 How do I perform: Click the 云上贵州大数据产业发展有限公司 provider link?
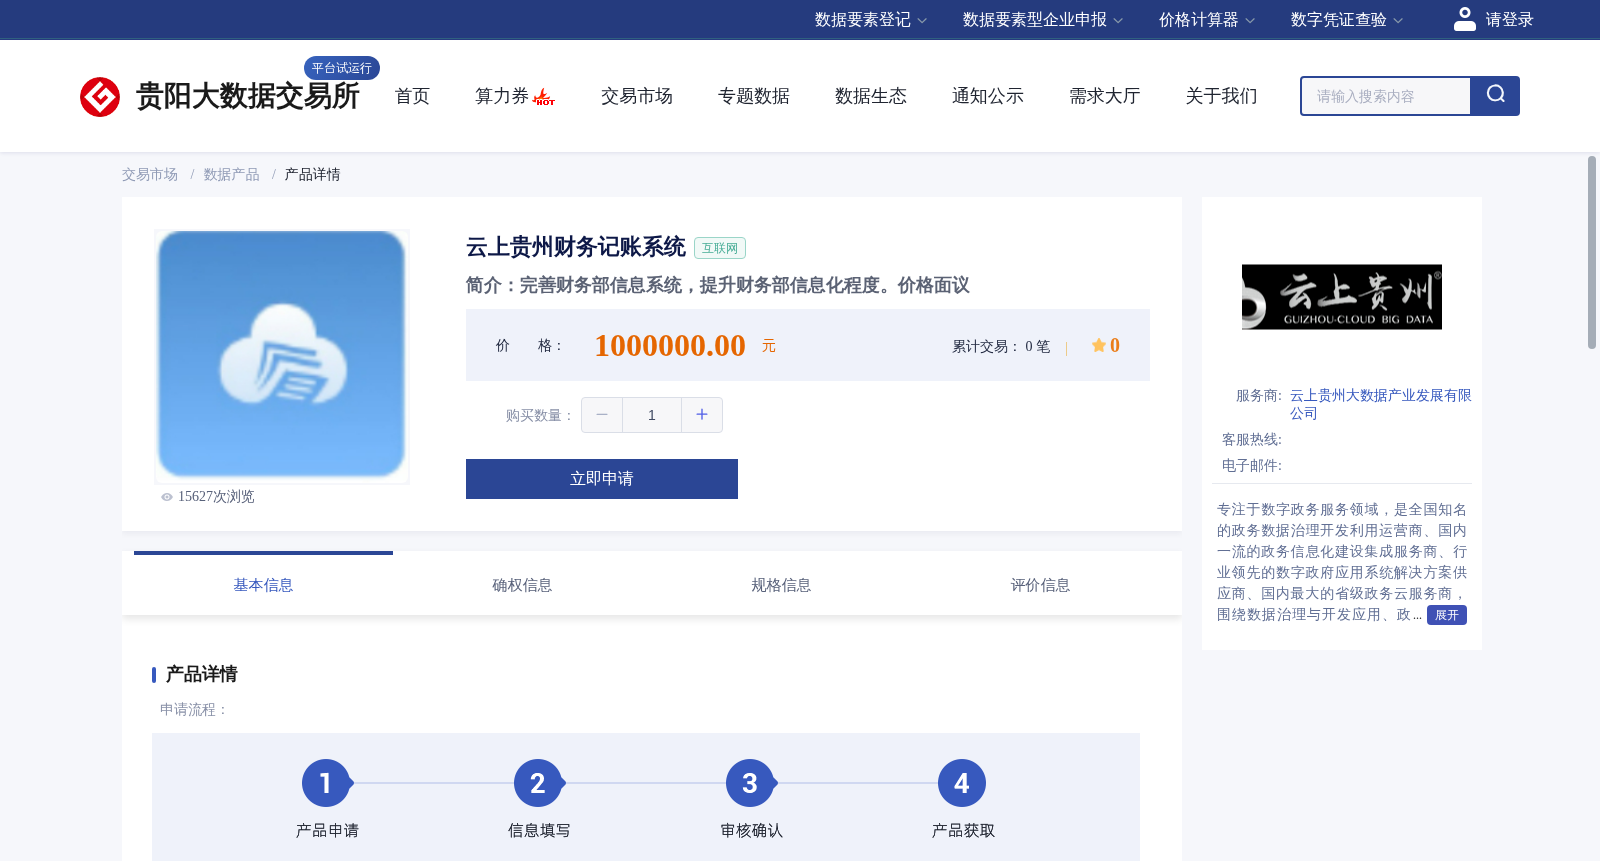click(1380, 404)
